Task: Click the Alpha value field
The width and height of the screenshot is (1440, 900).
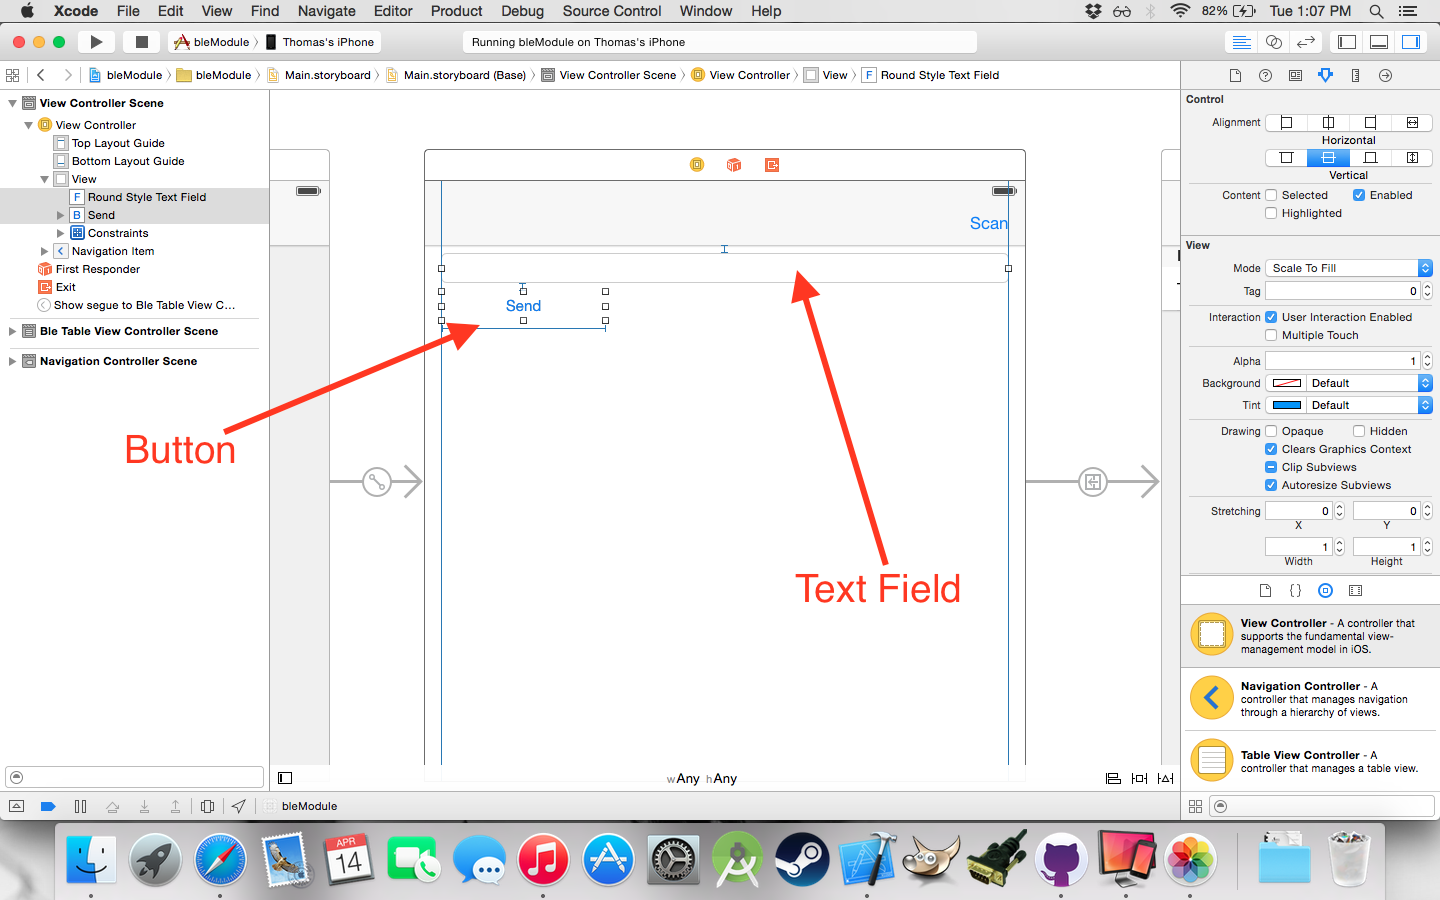Action: coord(1342,361)
